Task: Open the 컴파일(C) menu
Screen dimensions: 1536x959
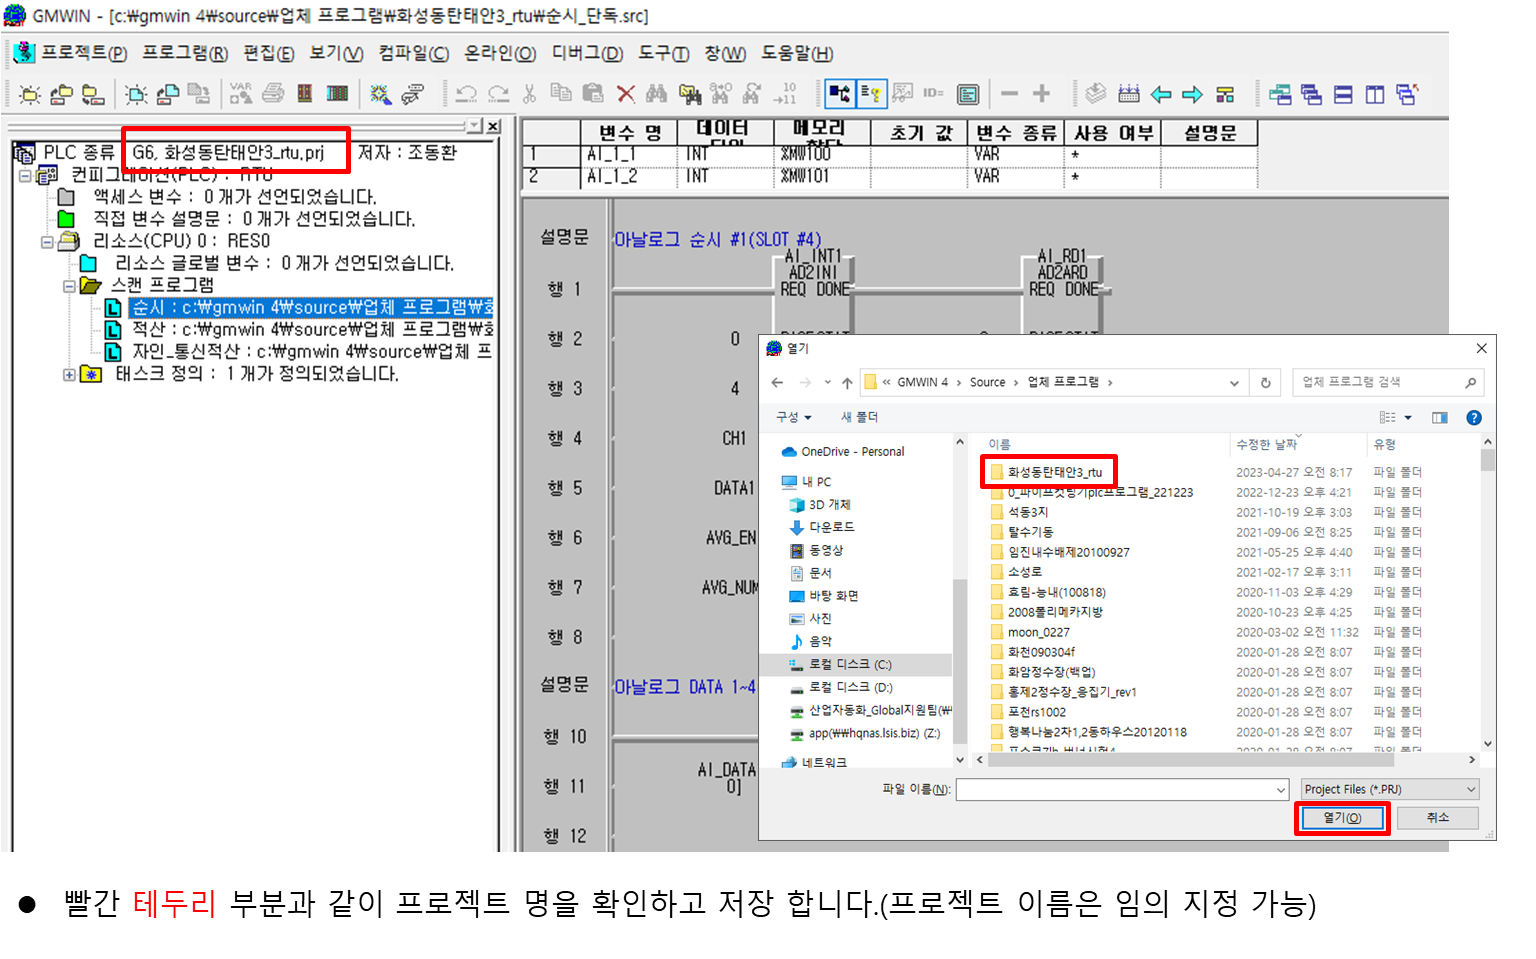Action: (413, 53)
